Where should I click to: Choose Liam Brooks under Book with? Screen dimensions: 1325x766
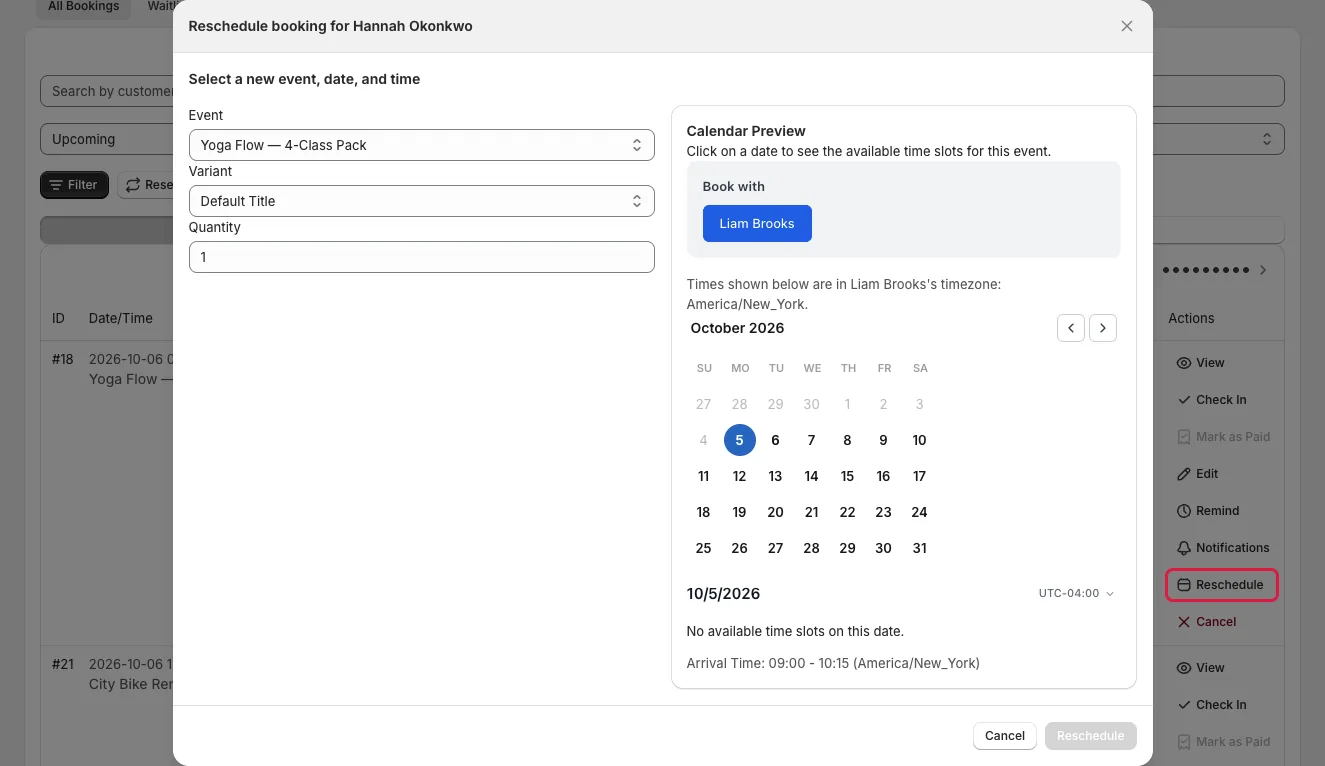coord(757,224)
